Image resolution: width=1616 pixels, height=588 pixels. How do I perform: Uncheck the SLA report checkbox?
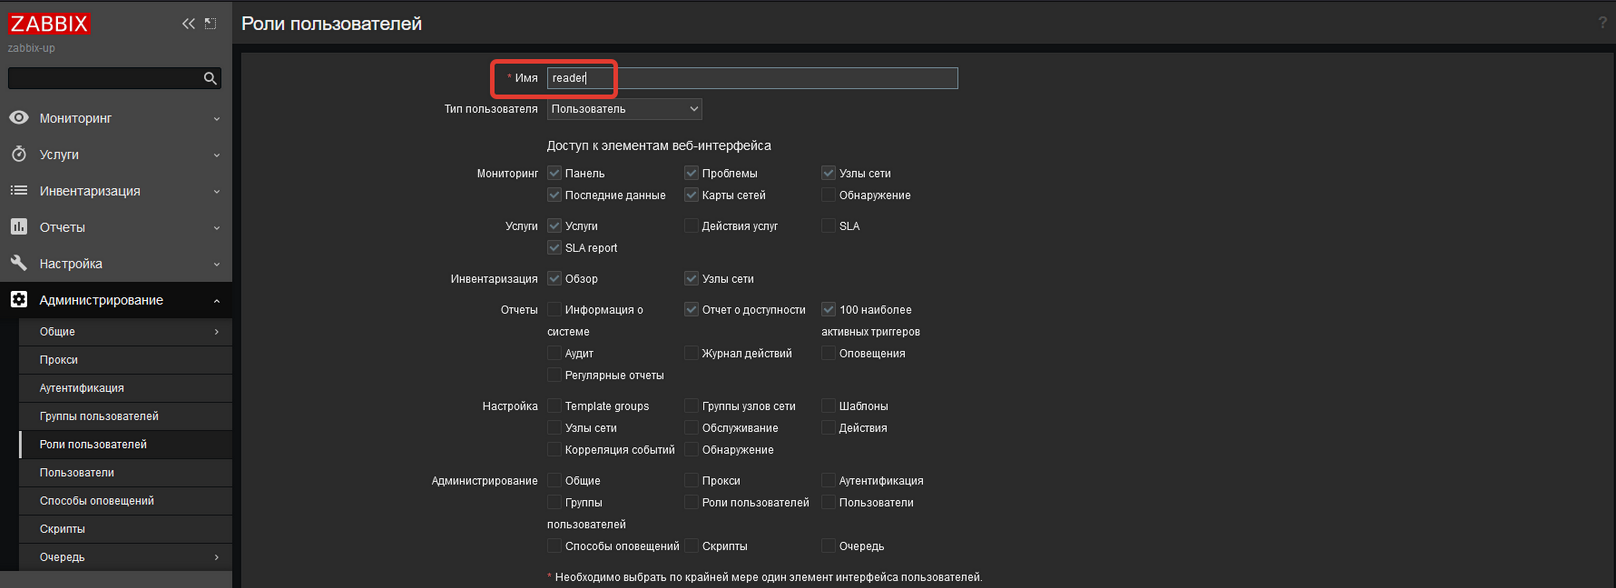click(554, 248)
